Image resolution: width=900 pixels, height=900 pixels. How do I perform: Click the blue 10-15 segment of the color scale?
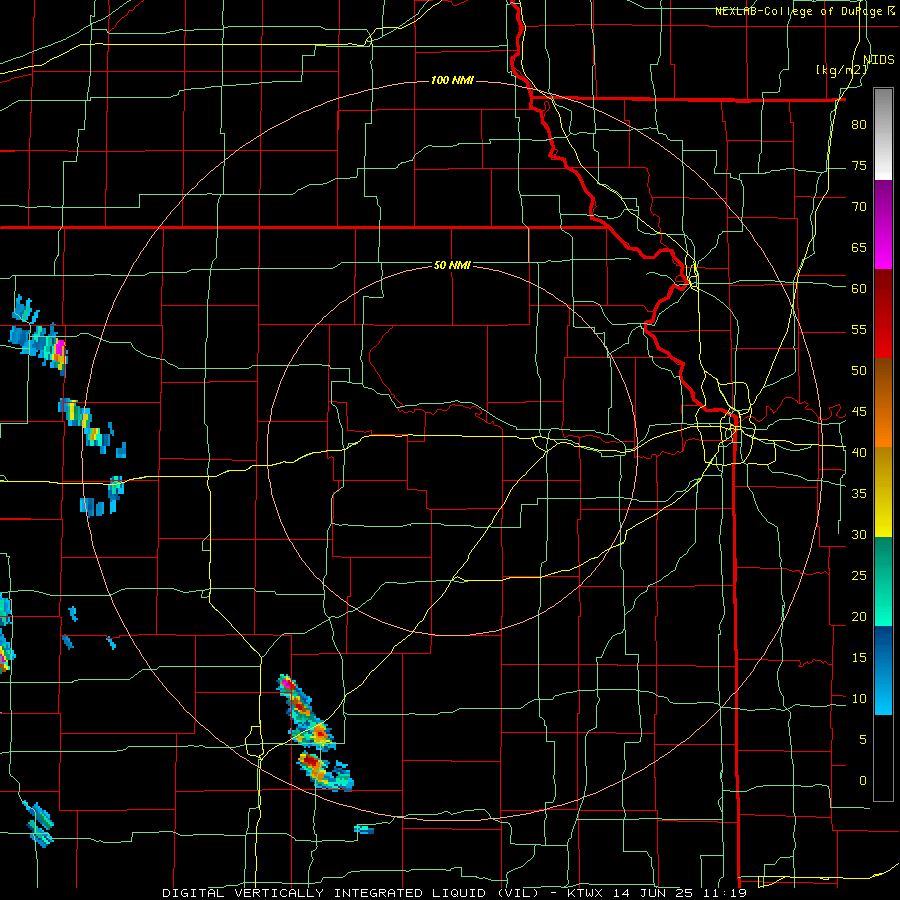(883, 670)
